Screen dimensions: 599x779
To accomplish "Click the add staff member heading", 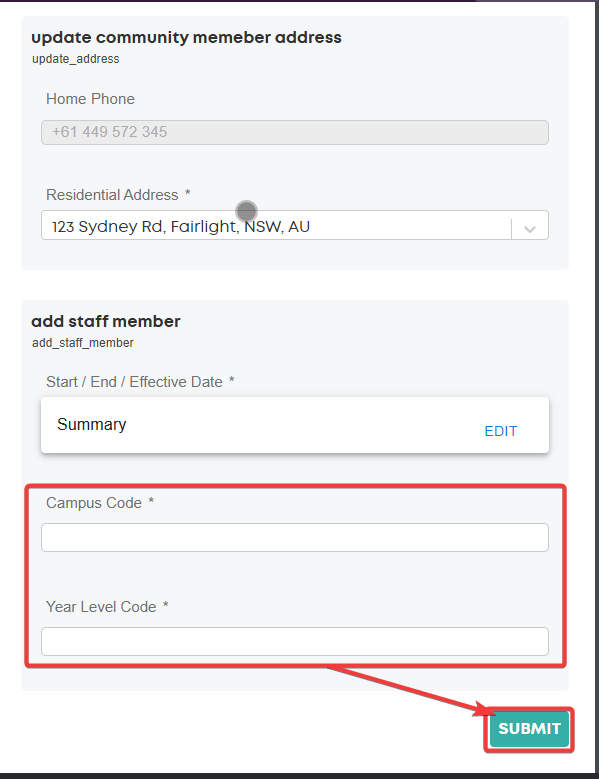I will click(106, 321).
